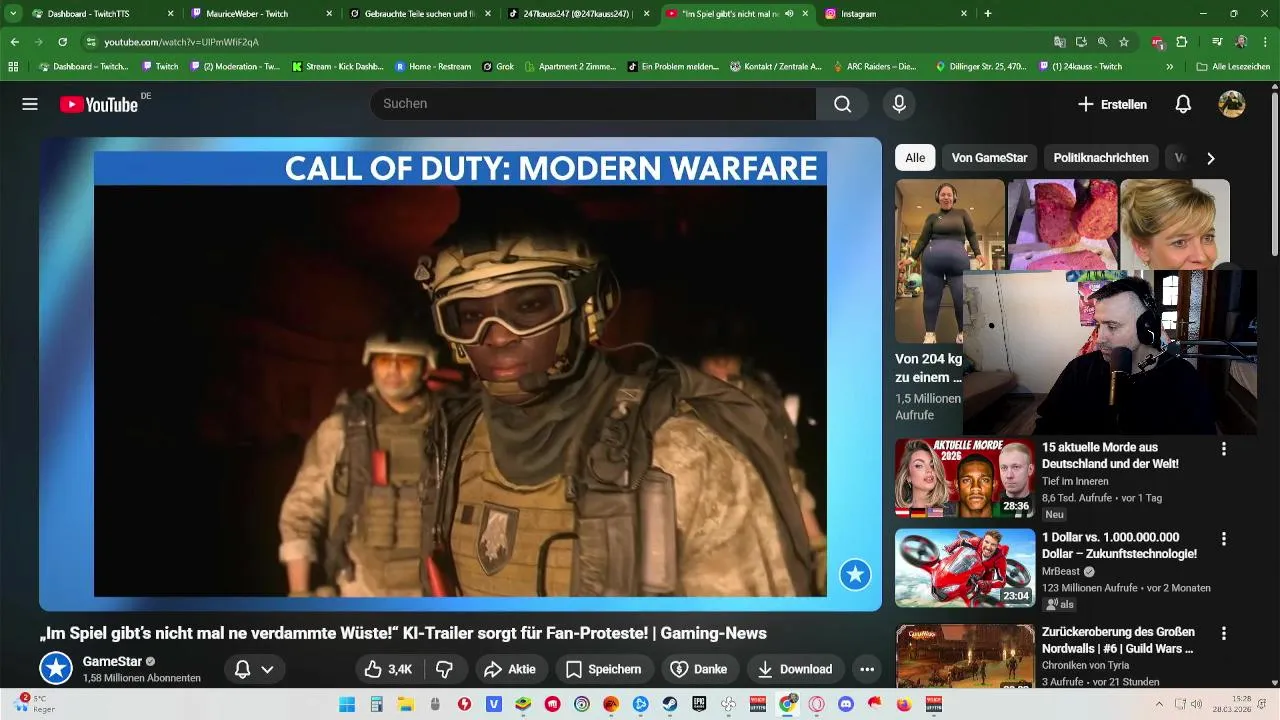The width and height of the screenshot is (1280, 720).
Task: Open notification settings dropdown next to bell
Action: coord(267,669)
